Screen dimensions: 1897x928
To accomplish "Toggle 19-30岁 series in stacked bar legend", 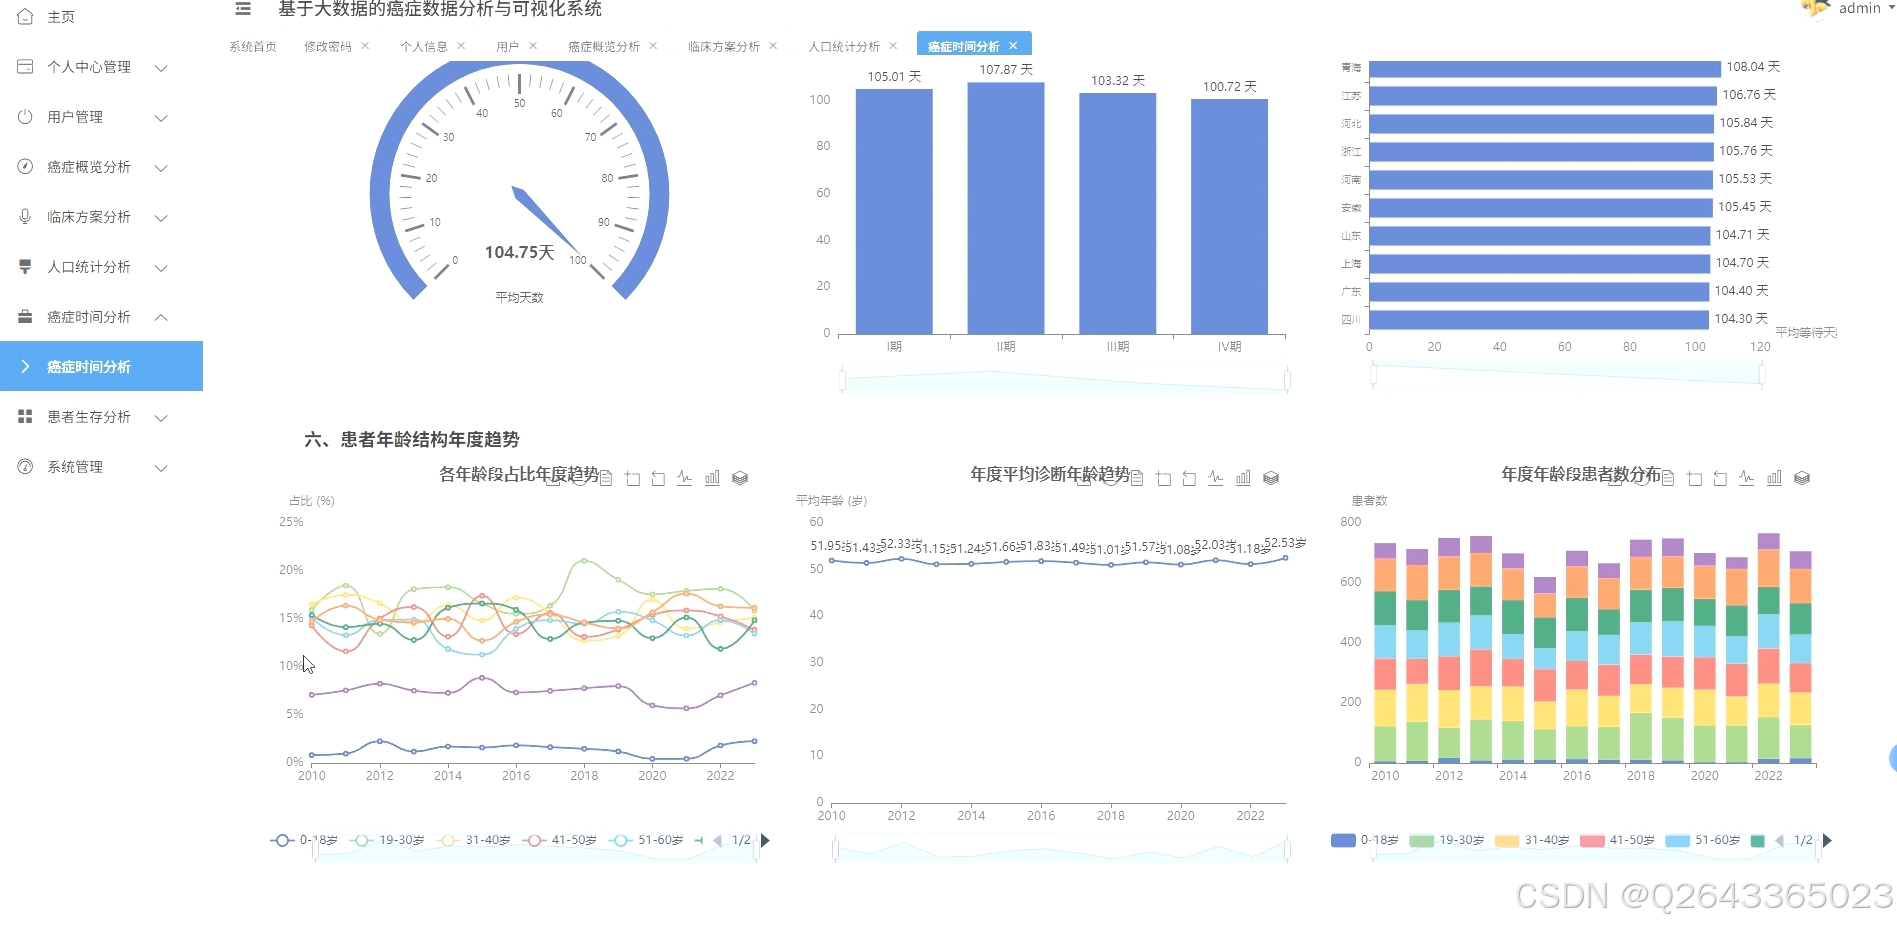I will click(1446, 840).
